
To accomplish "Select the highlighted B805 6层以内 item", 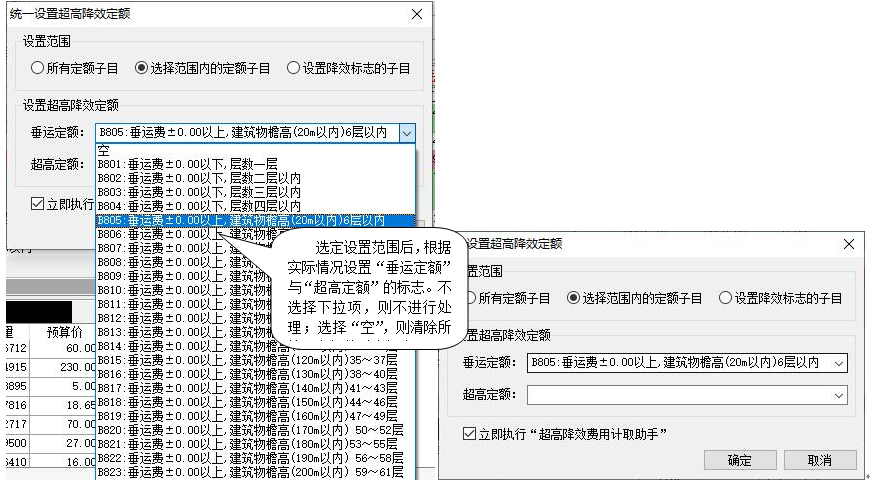I will (240, 220).
